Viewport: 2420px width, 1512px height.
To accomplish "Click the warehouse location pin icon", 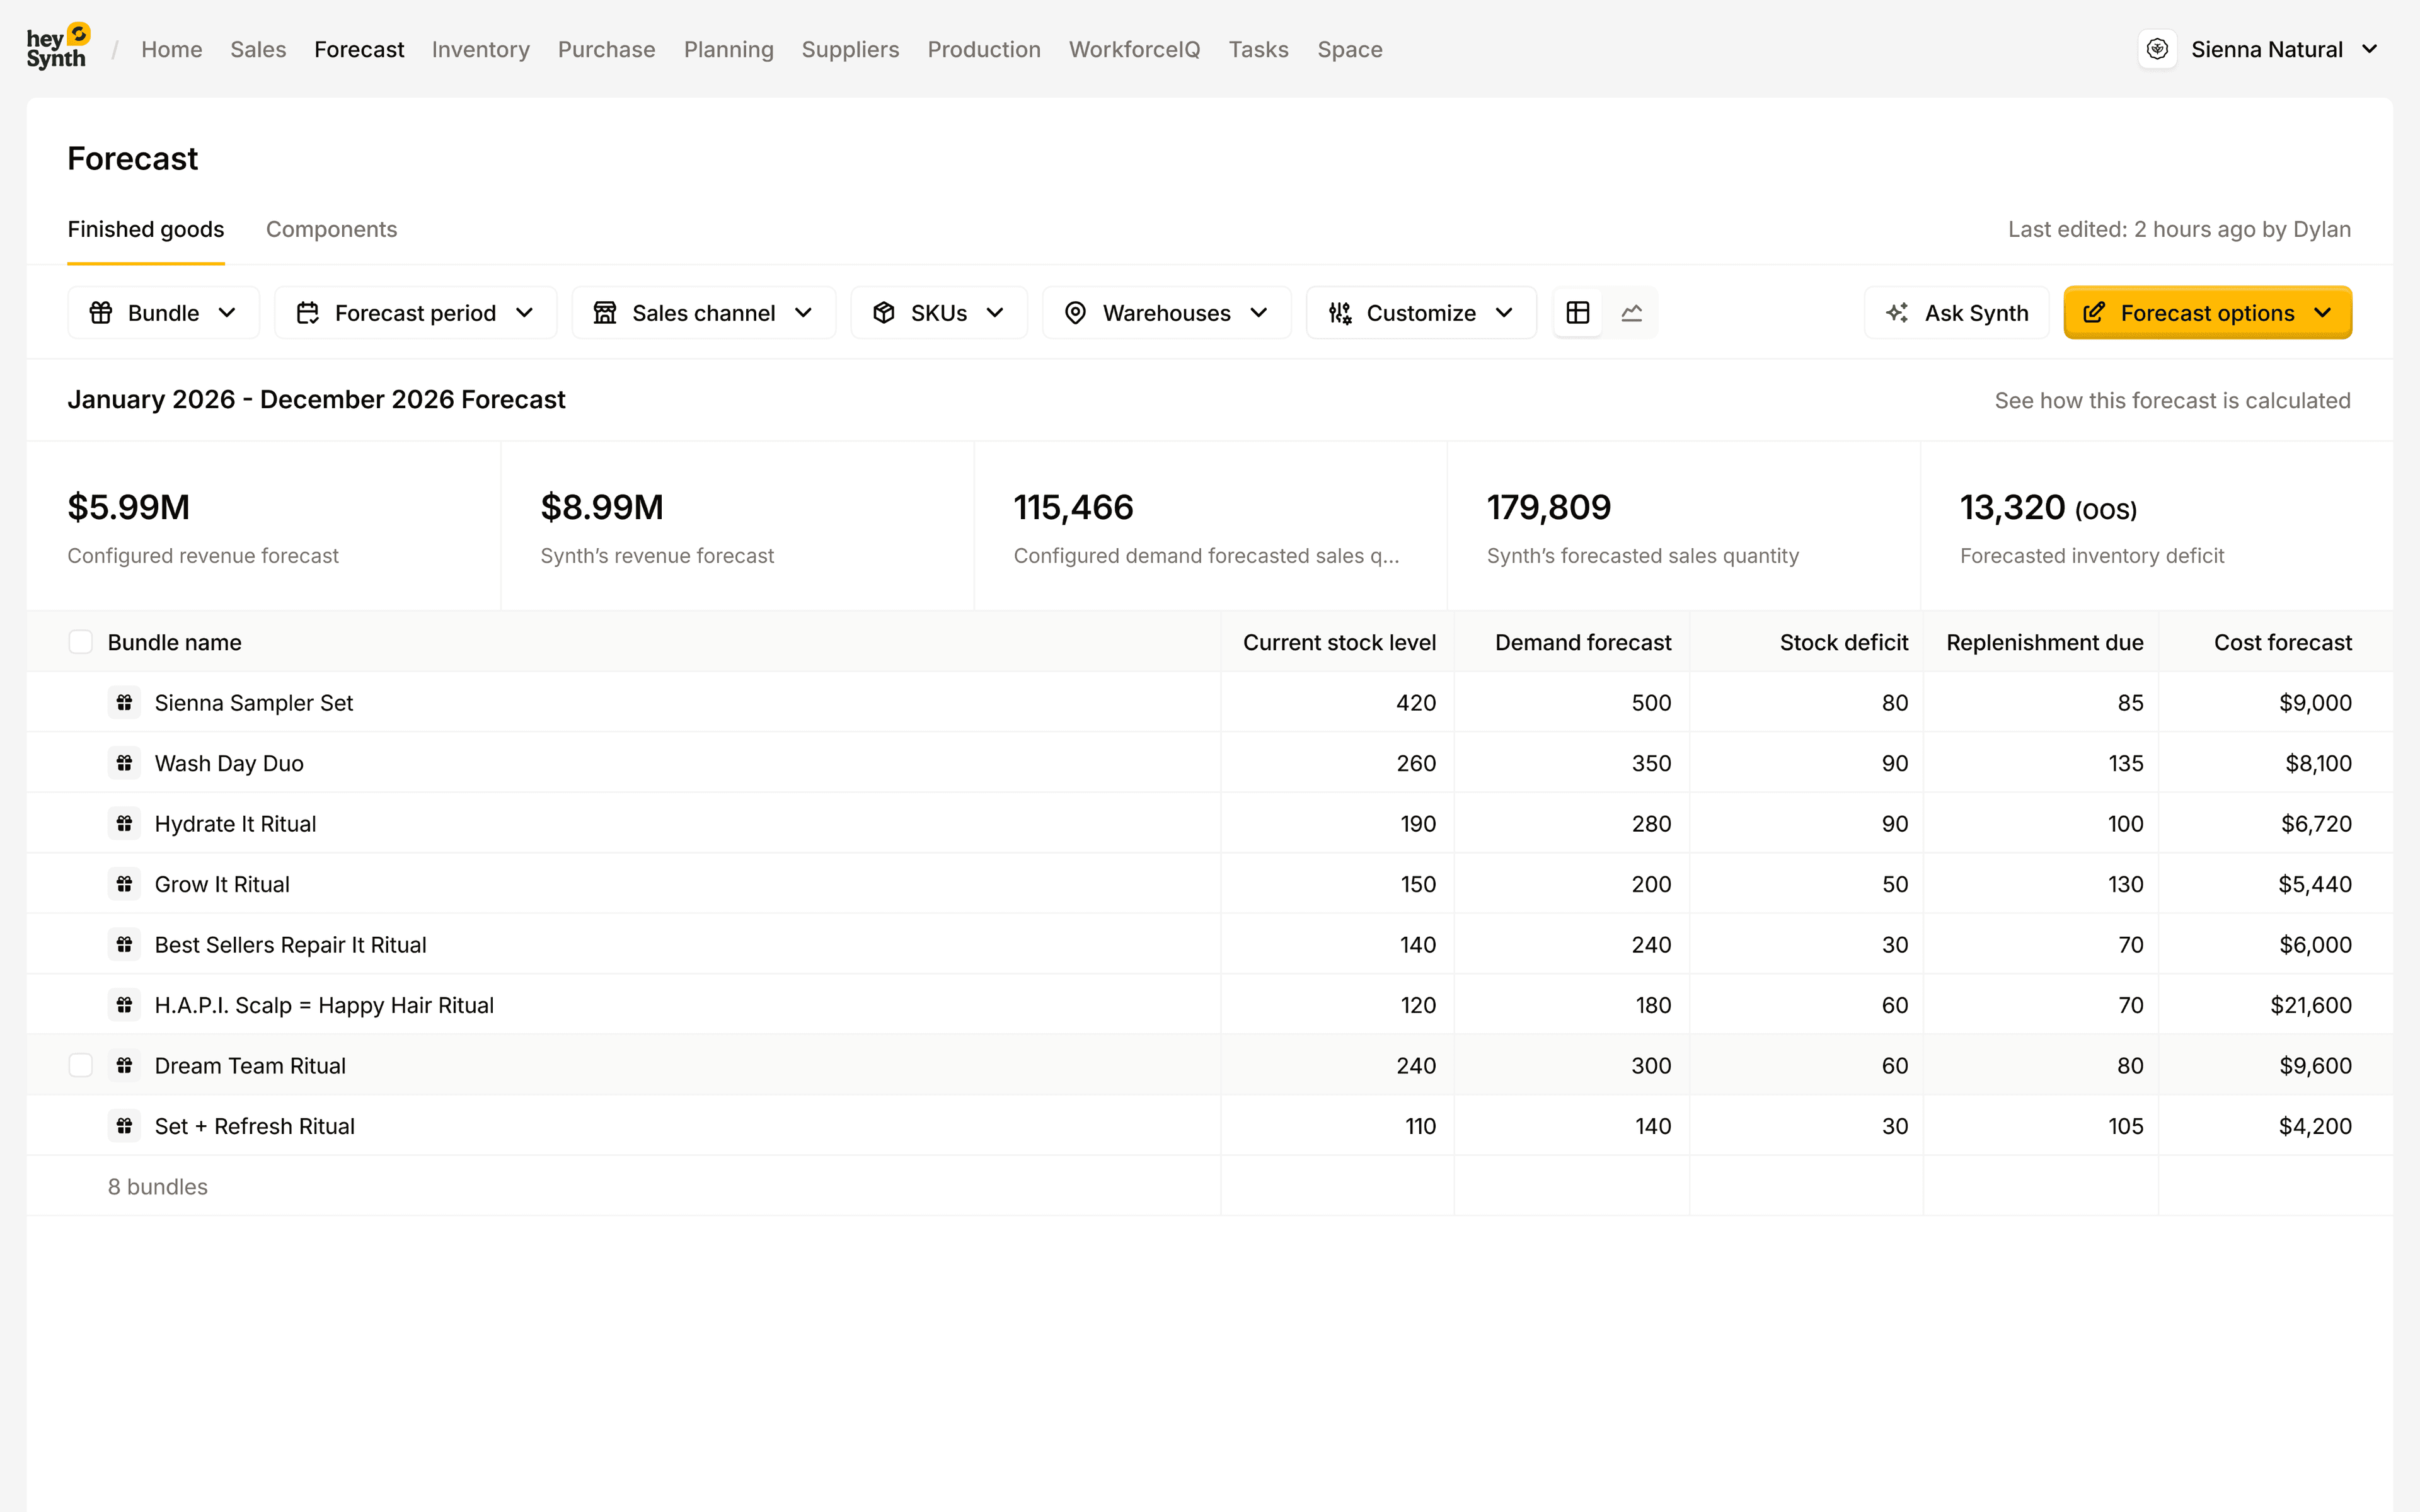I will click(1075, 312).
